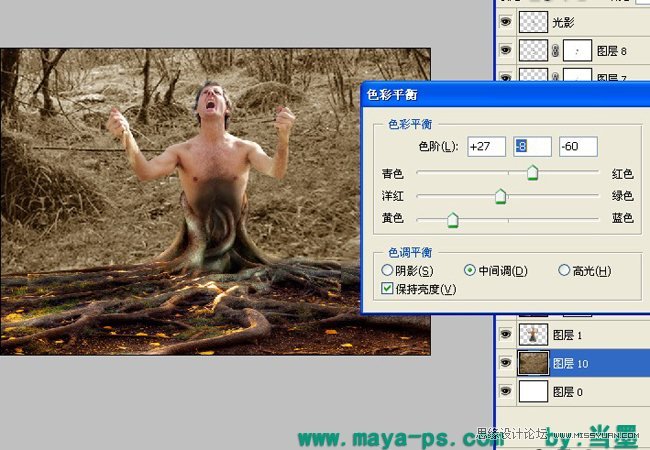Image resolution: width=650 pixels, height=450 pixels.
Task: Click the 黄色–蓝色 slider handle
Action: pyautogui.click(x=453, y=220)
